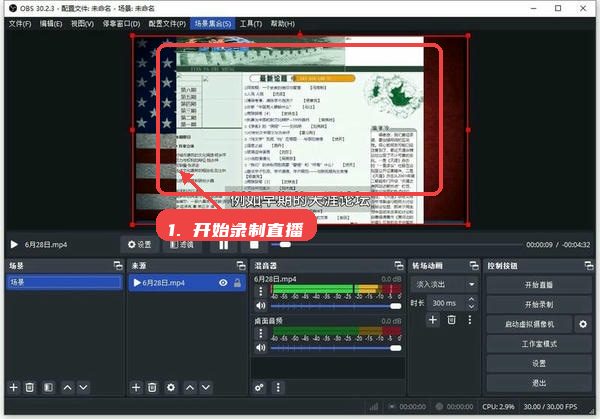Open options dots for 桌面音频
Screen dimensions: 600x419
261,333
